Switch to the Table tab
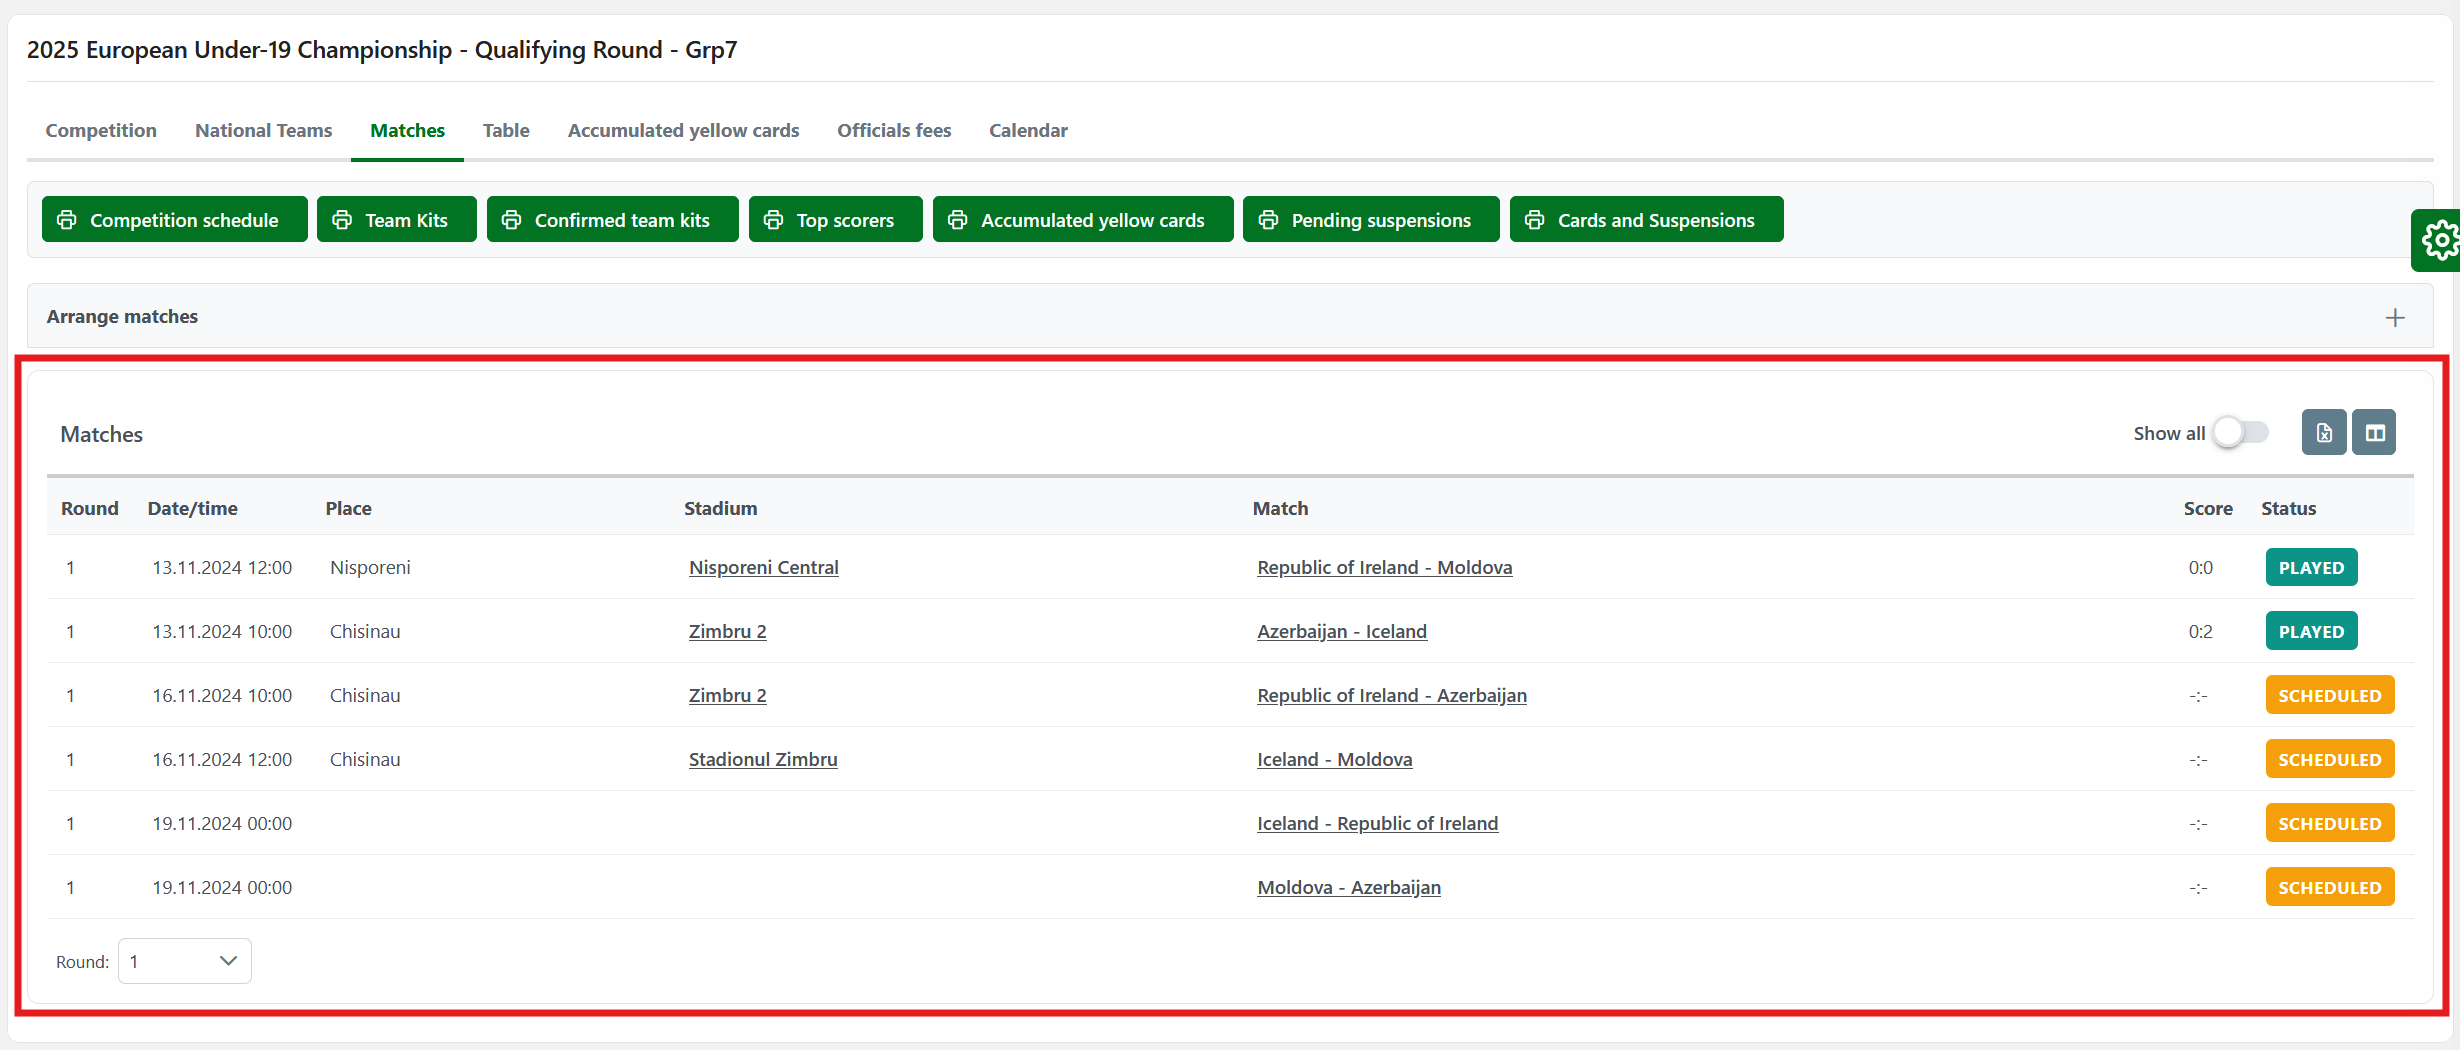The height and width of the screenshot is (1050, 2460). pyautogui.click(x=506, y=131)
